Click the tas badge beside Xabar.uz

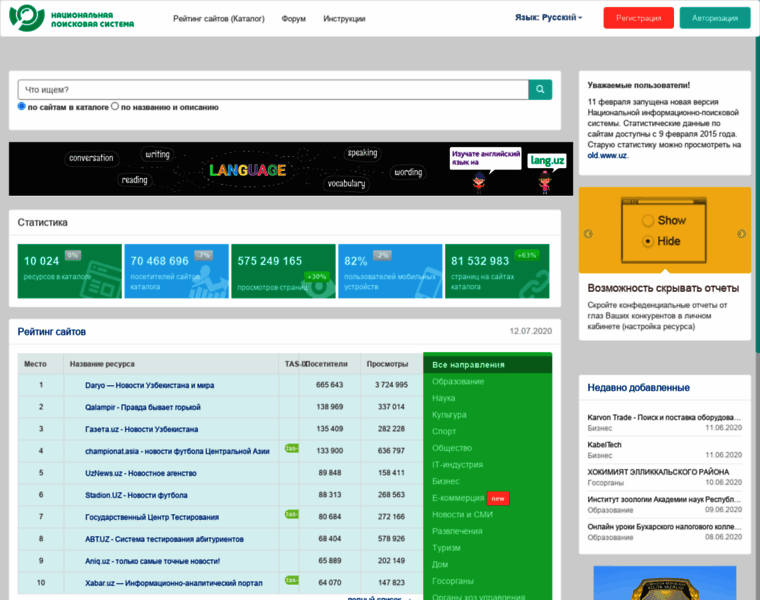click(x=292, y=580)
